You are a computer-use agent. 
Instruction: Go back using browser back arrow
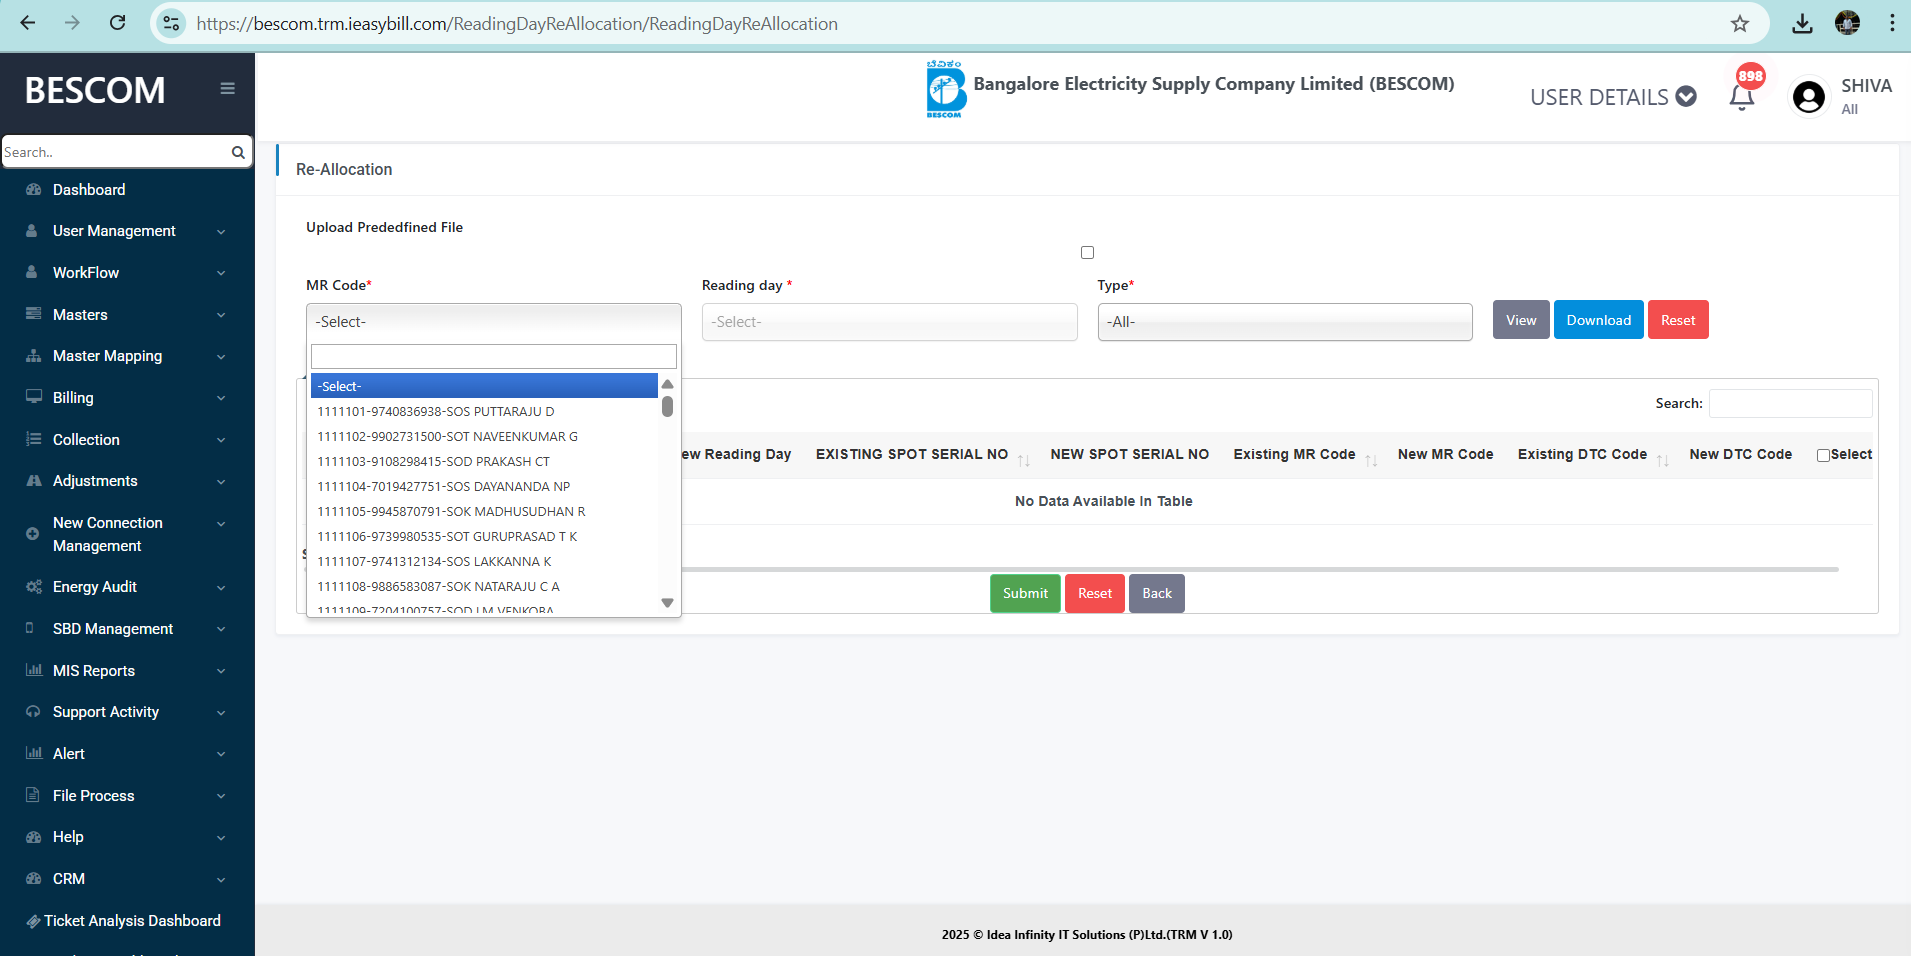(28, 23)
